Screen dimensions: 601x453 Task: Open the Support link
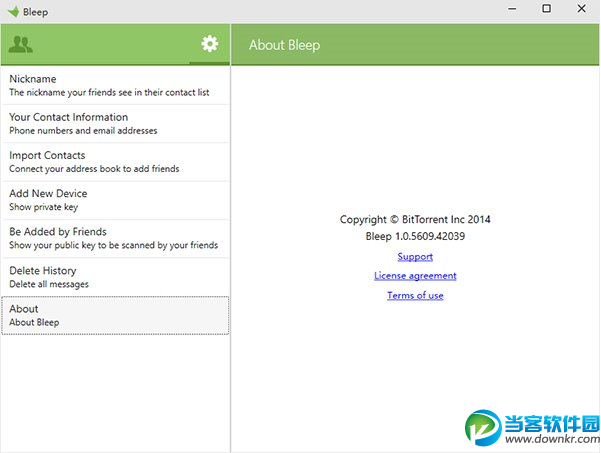tap(415, 256)
